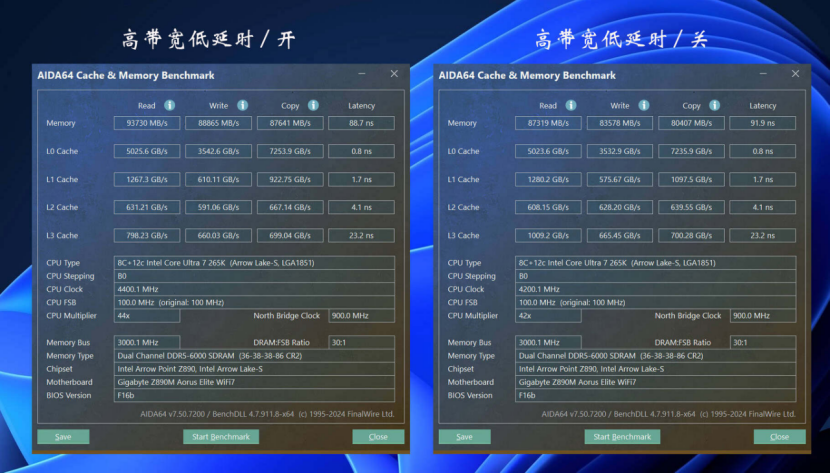Click Save button in right AIDA64 window

click(464, 436)
